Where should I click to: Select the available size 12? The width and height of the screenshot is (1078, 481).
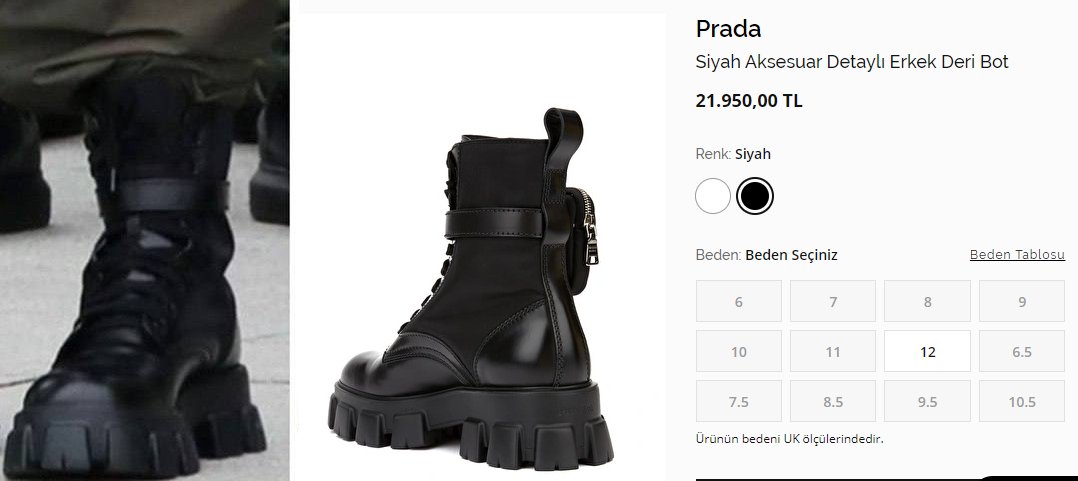(x=927, y=351)
